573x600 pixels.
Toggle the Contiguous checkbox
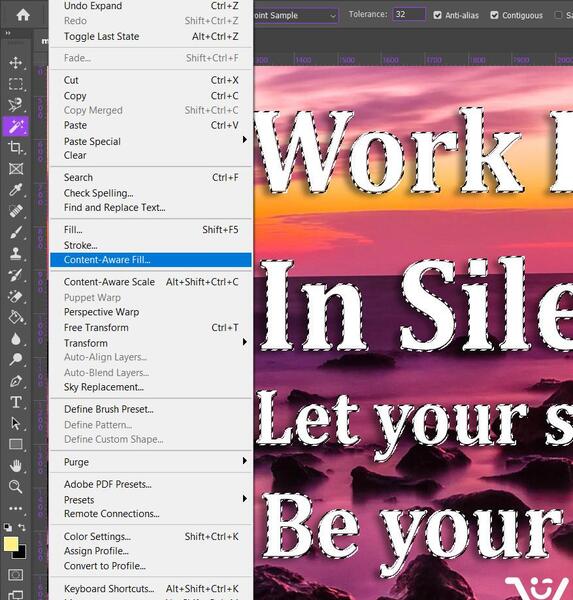click(x=494, y=15)
